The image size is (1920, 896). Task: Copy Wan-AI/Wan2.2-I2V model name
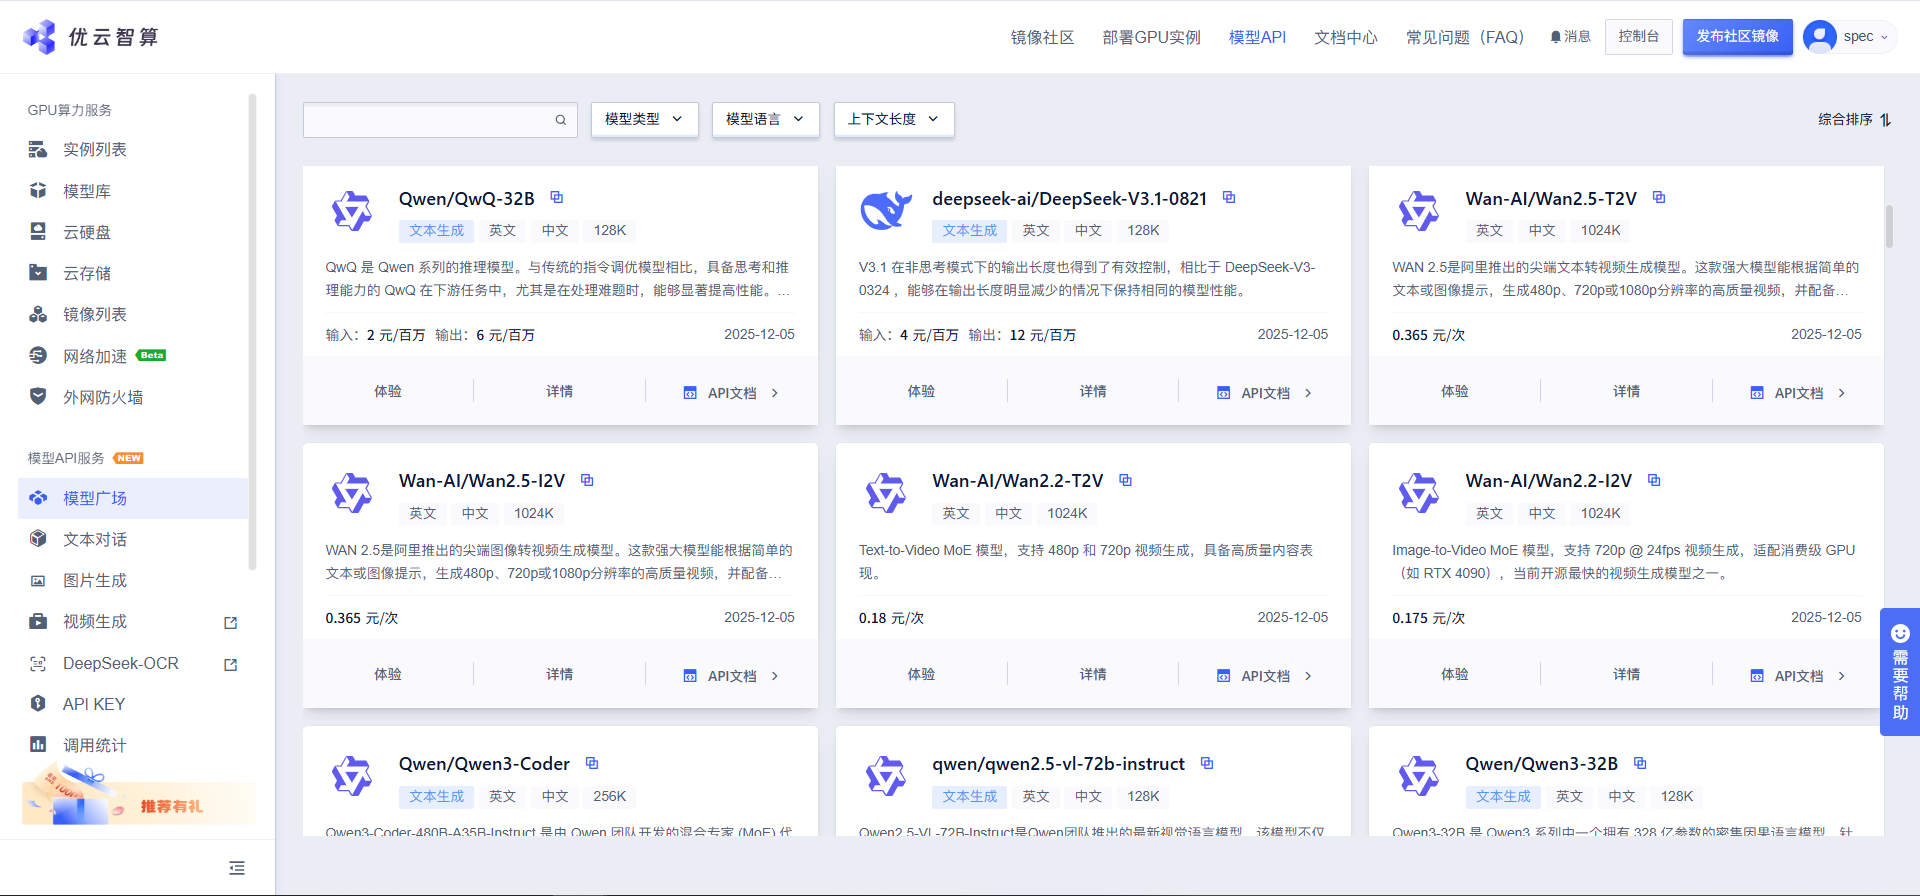1654,480
